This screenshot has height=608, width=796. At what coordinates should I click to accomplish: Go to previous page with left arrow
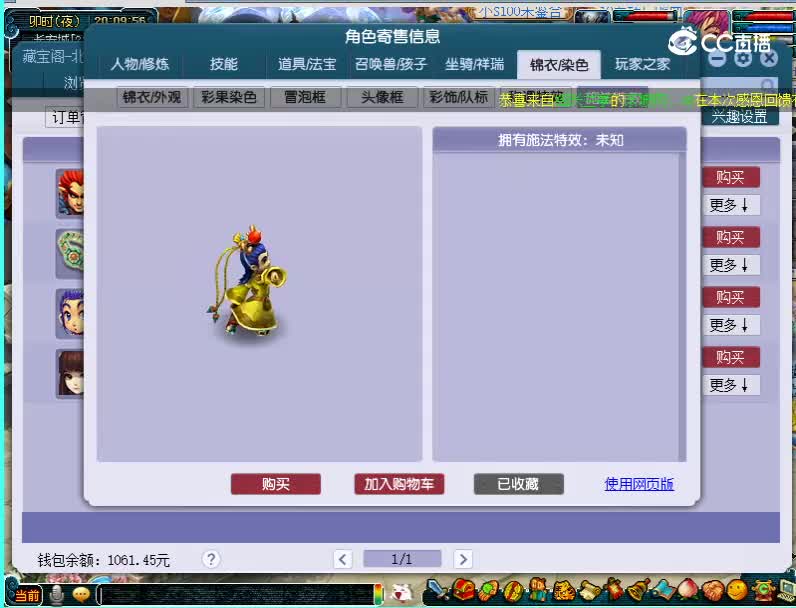click(343, 559)
